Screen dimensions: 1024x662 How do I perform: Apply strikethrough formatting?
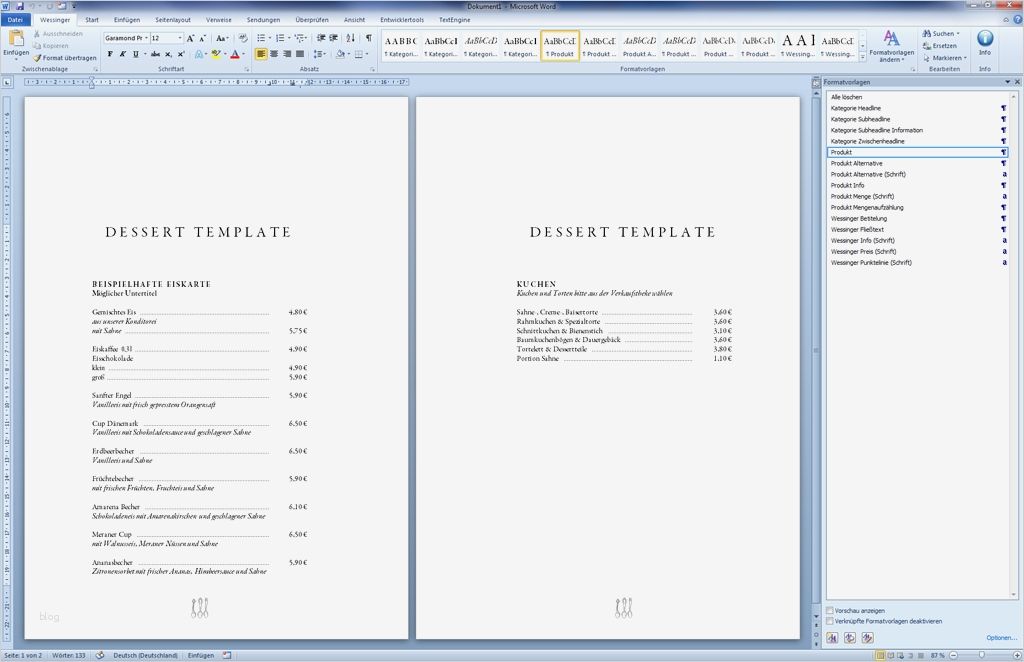(156, 53)
